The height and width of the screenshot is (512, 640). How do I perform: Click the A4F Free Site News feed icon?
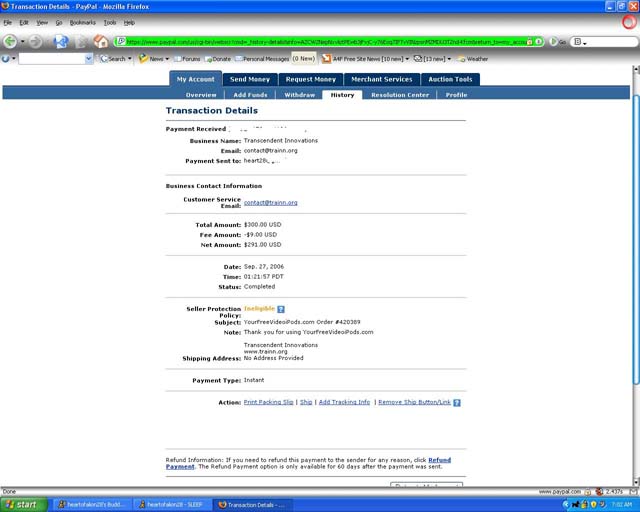click(x=326, y=59)
